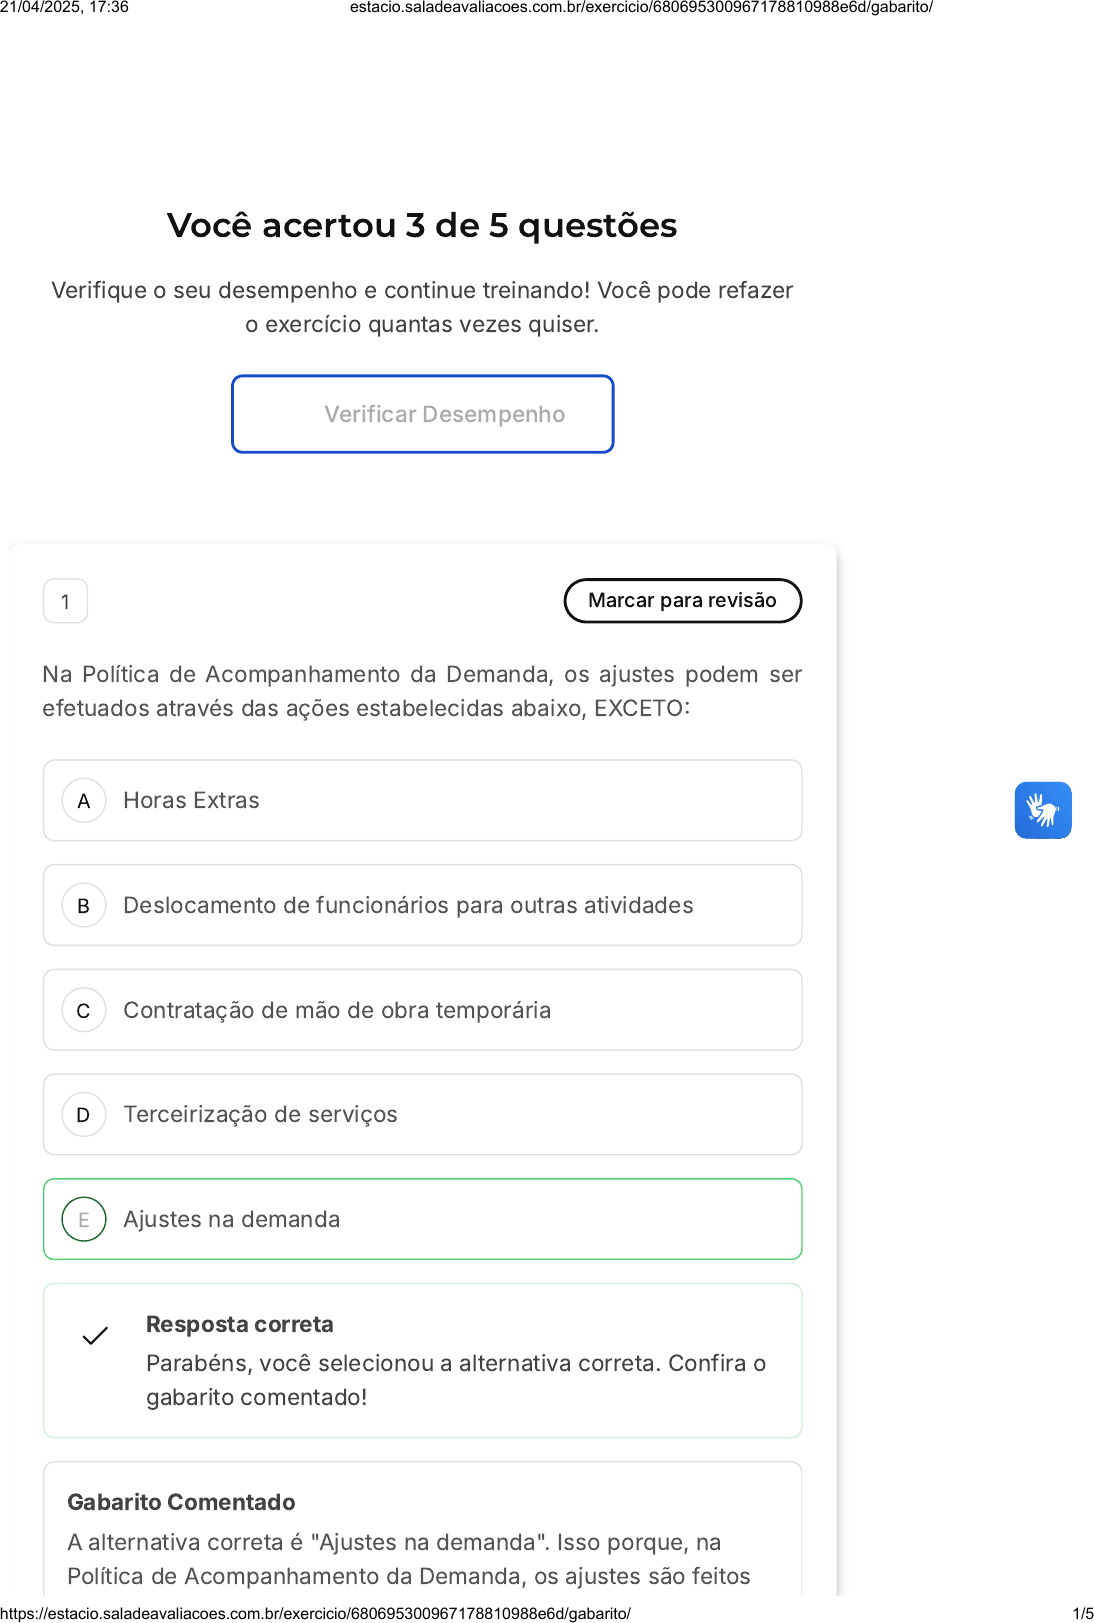
Task: Click the Resposta correta feedback title
Action: coord(239,1324)
